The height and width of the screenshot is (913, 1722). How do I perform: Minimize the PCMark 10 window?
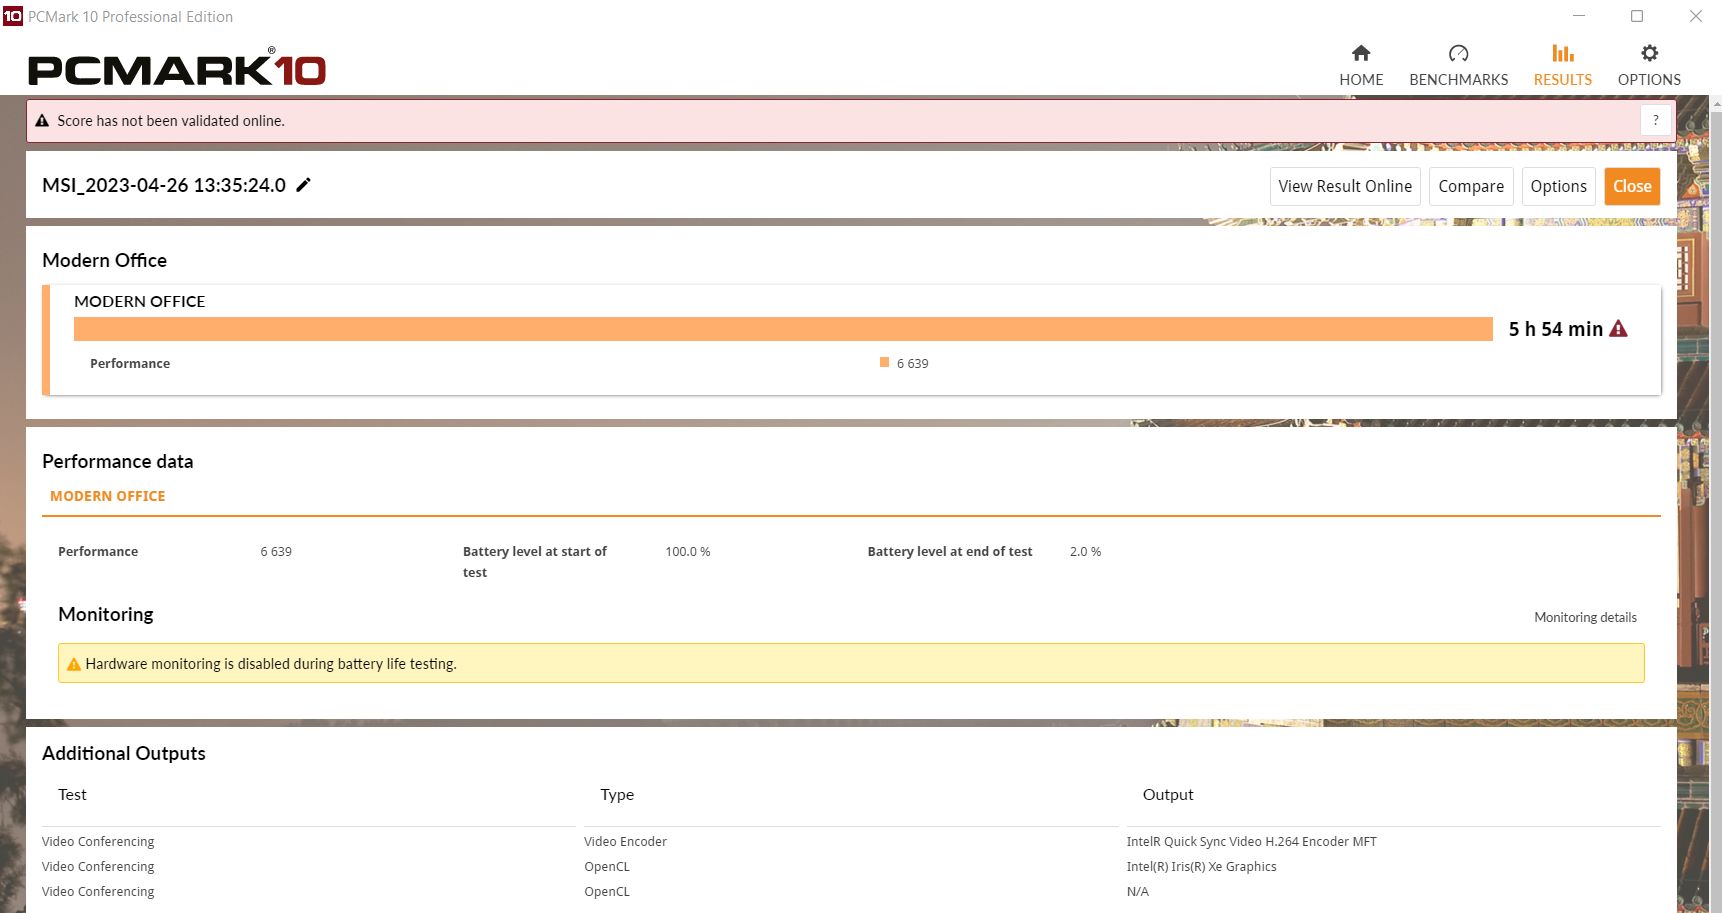1579,16
